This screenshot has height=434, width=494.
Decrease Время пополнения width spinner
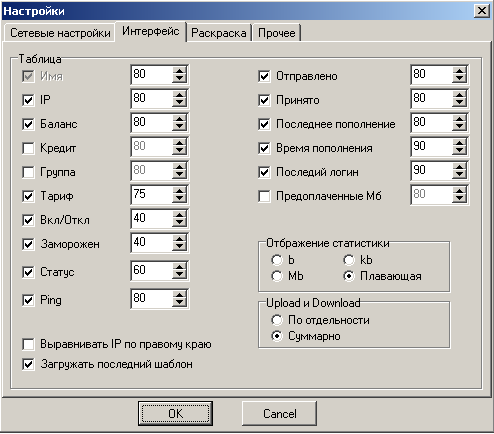point(459,151)
